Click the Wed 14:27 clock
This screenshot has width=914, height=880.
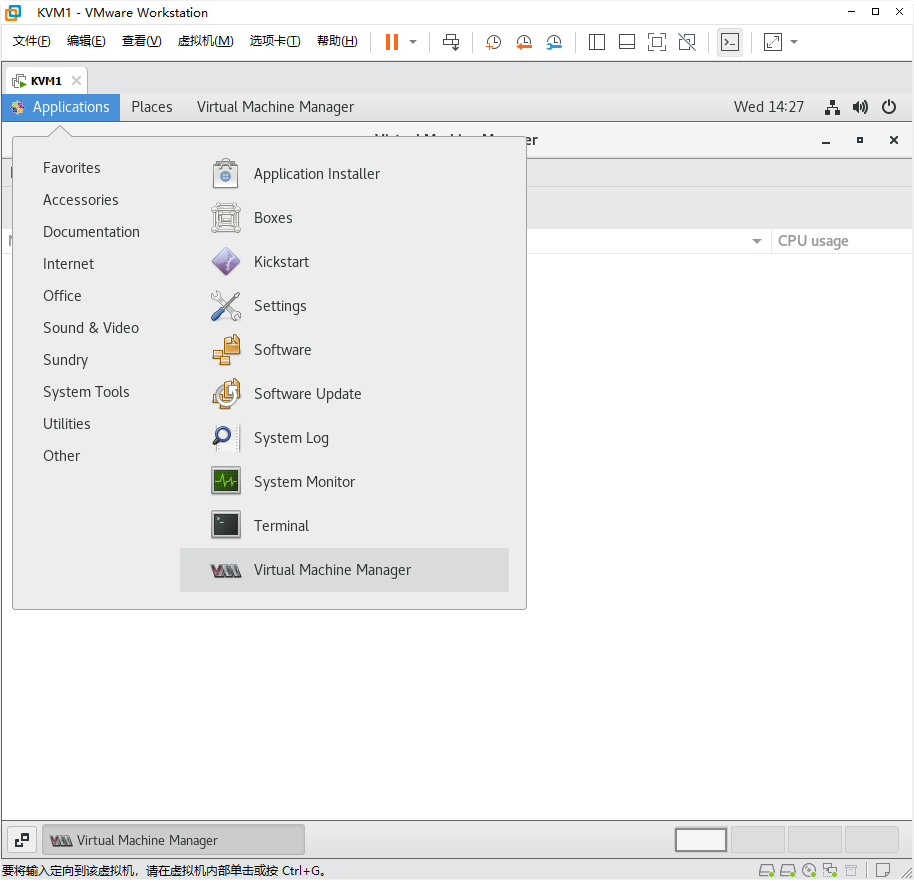(768, 107)
